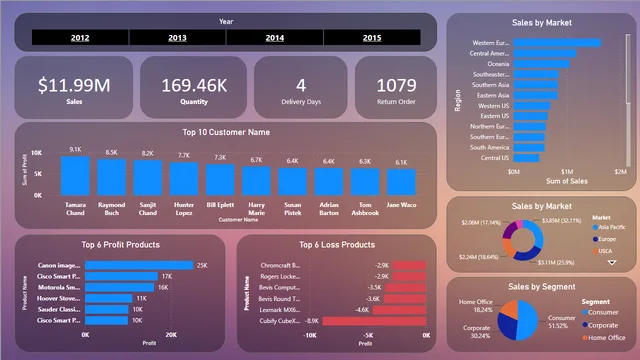
Task: Click the Home Office 18.24% pie slice
Action: pyautogui.click(x=509, y=309)
